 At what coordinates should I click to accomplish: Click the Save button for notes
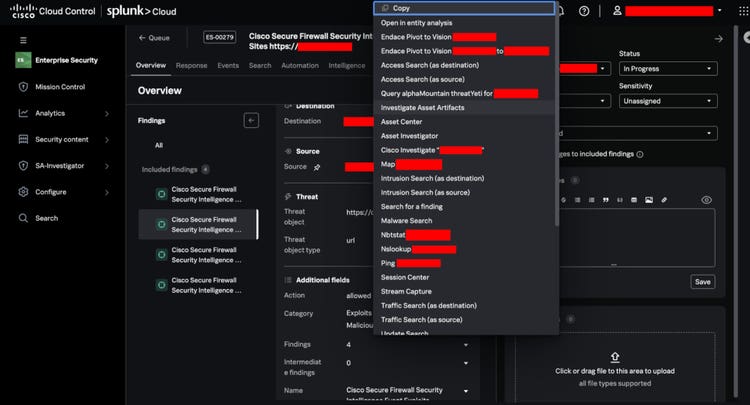tap(702, 282)
